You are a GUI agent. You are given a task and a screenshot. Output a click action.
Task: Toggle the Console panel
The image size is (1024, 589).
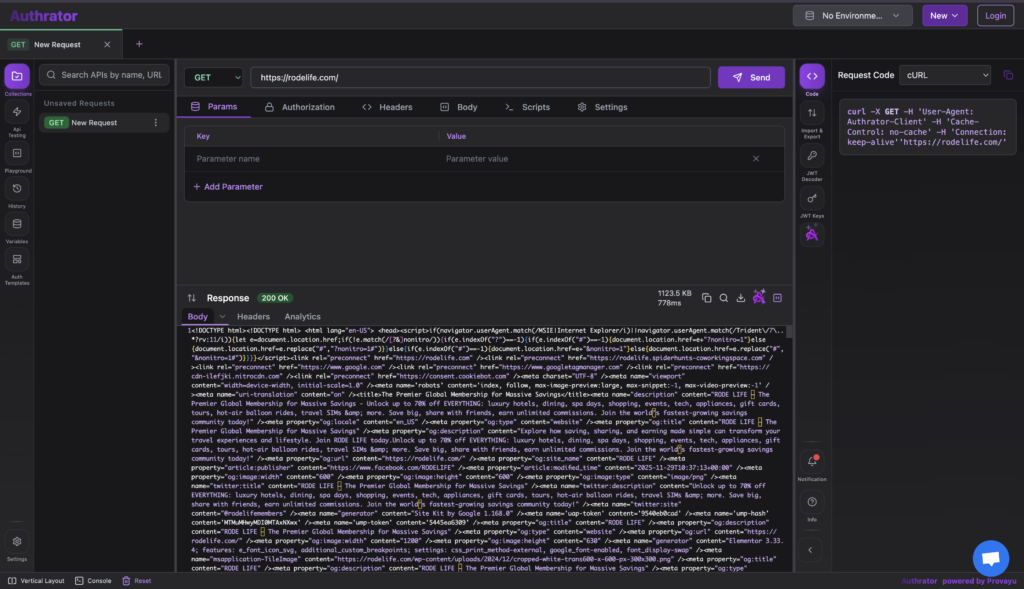pos(93,580)
